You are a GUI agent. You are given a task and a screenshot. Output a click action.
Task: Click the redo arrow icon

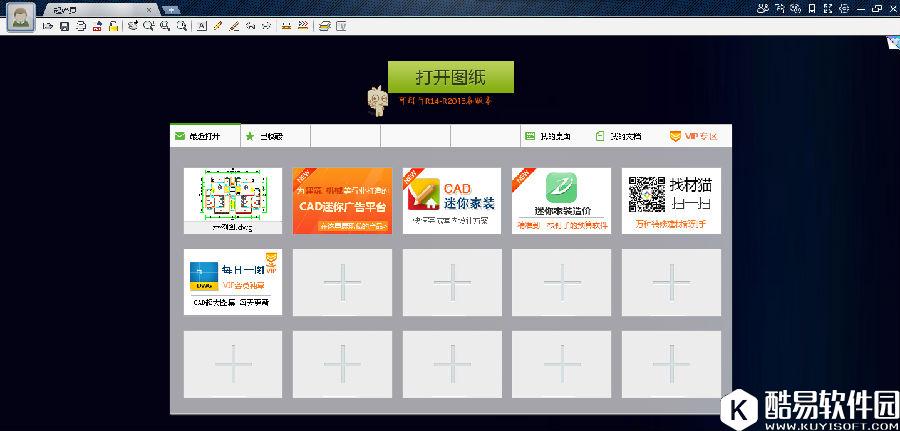pos(266,26)
